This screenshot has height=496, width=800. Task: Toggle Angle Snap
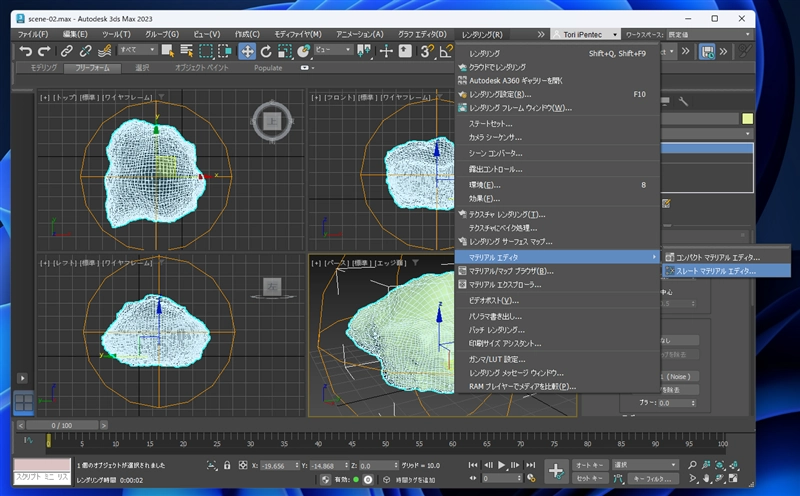coord(446,51)
